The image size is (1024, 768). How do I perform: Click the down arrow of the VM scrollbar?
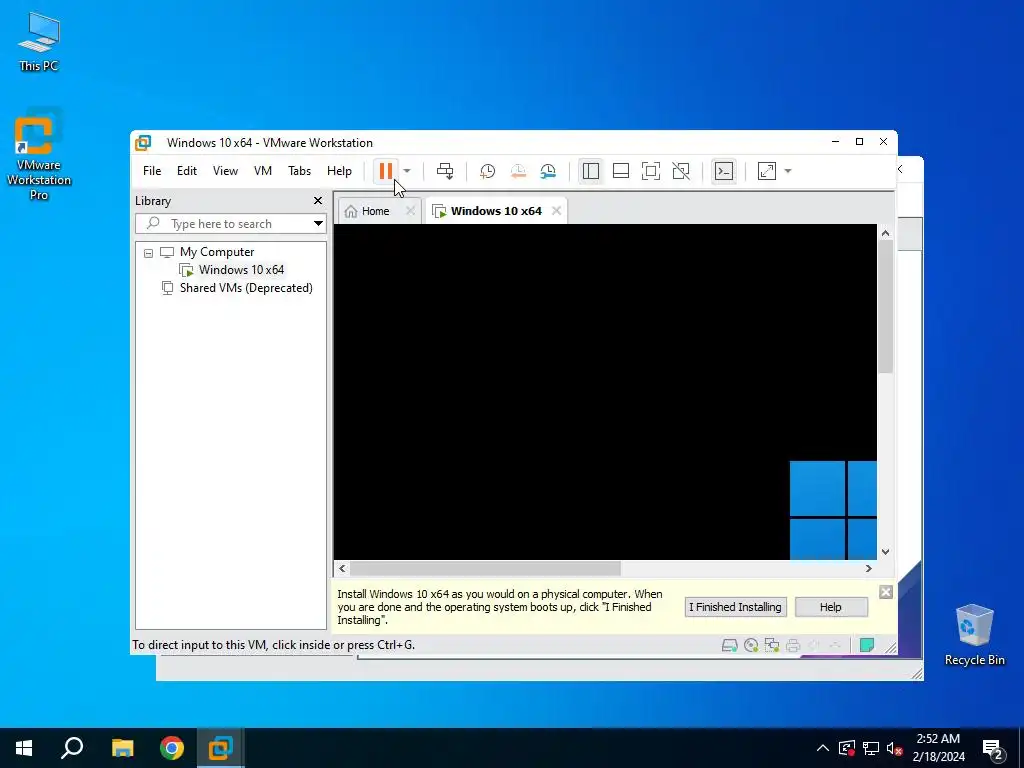tap(886, 552)
